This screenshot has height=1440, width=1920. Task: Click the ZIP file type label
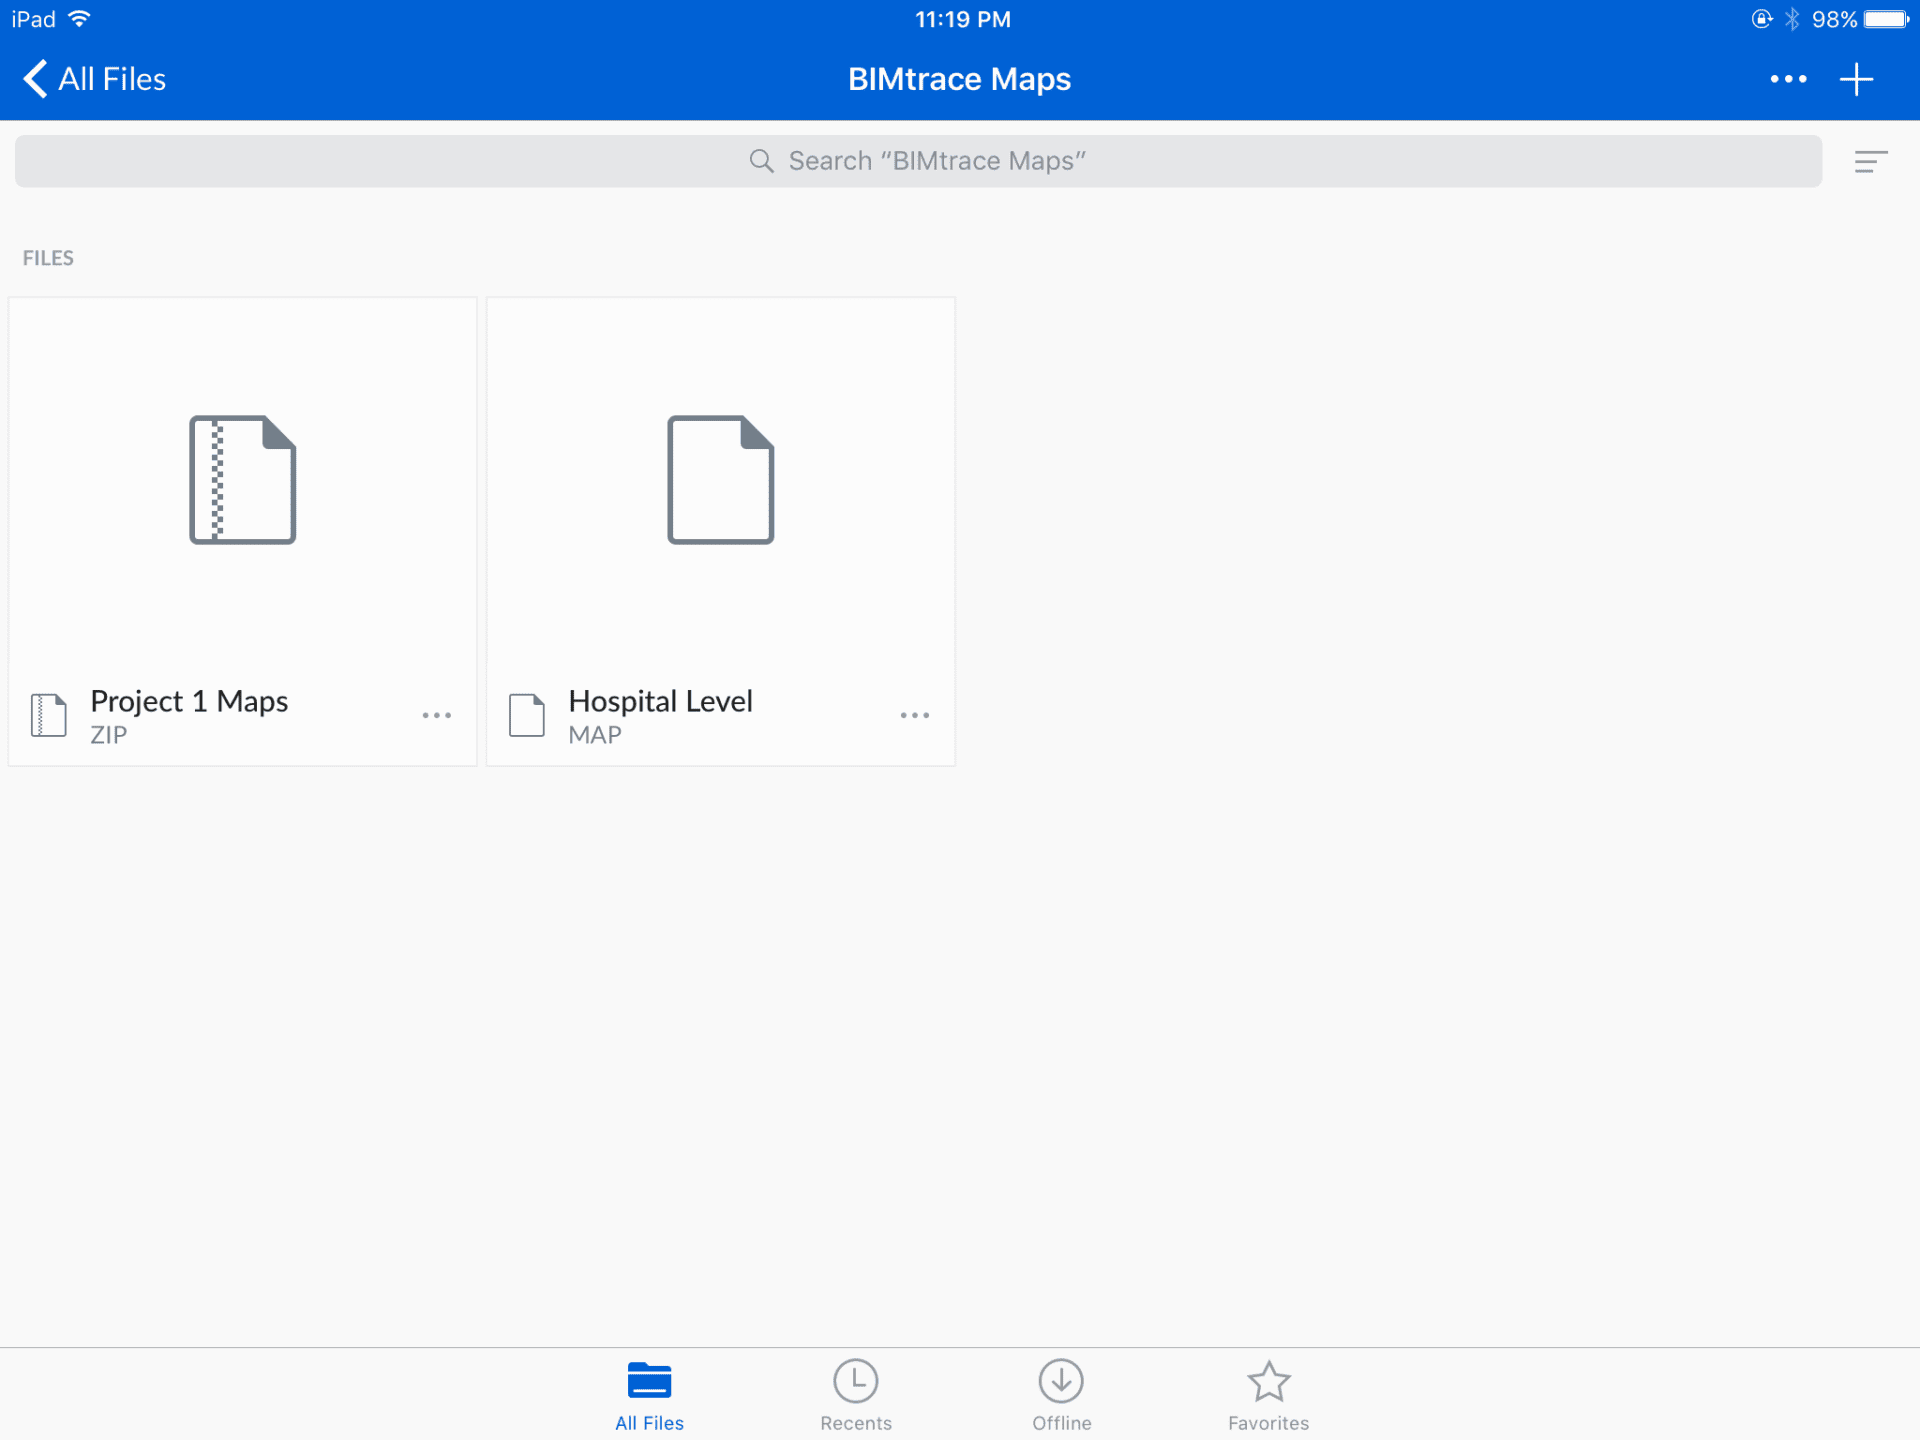(x=108, y=735)
